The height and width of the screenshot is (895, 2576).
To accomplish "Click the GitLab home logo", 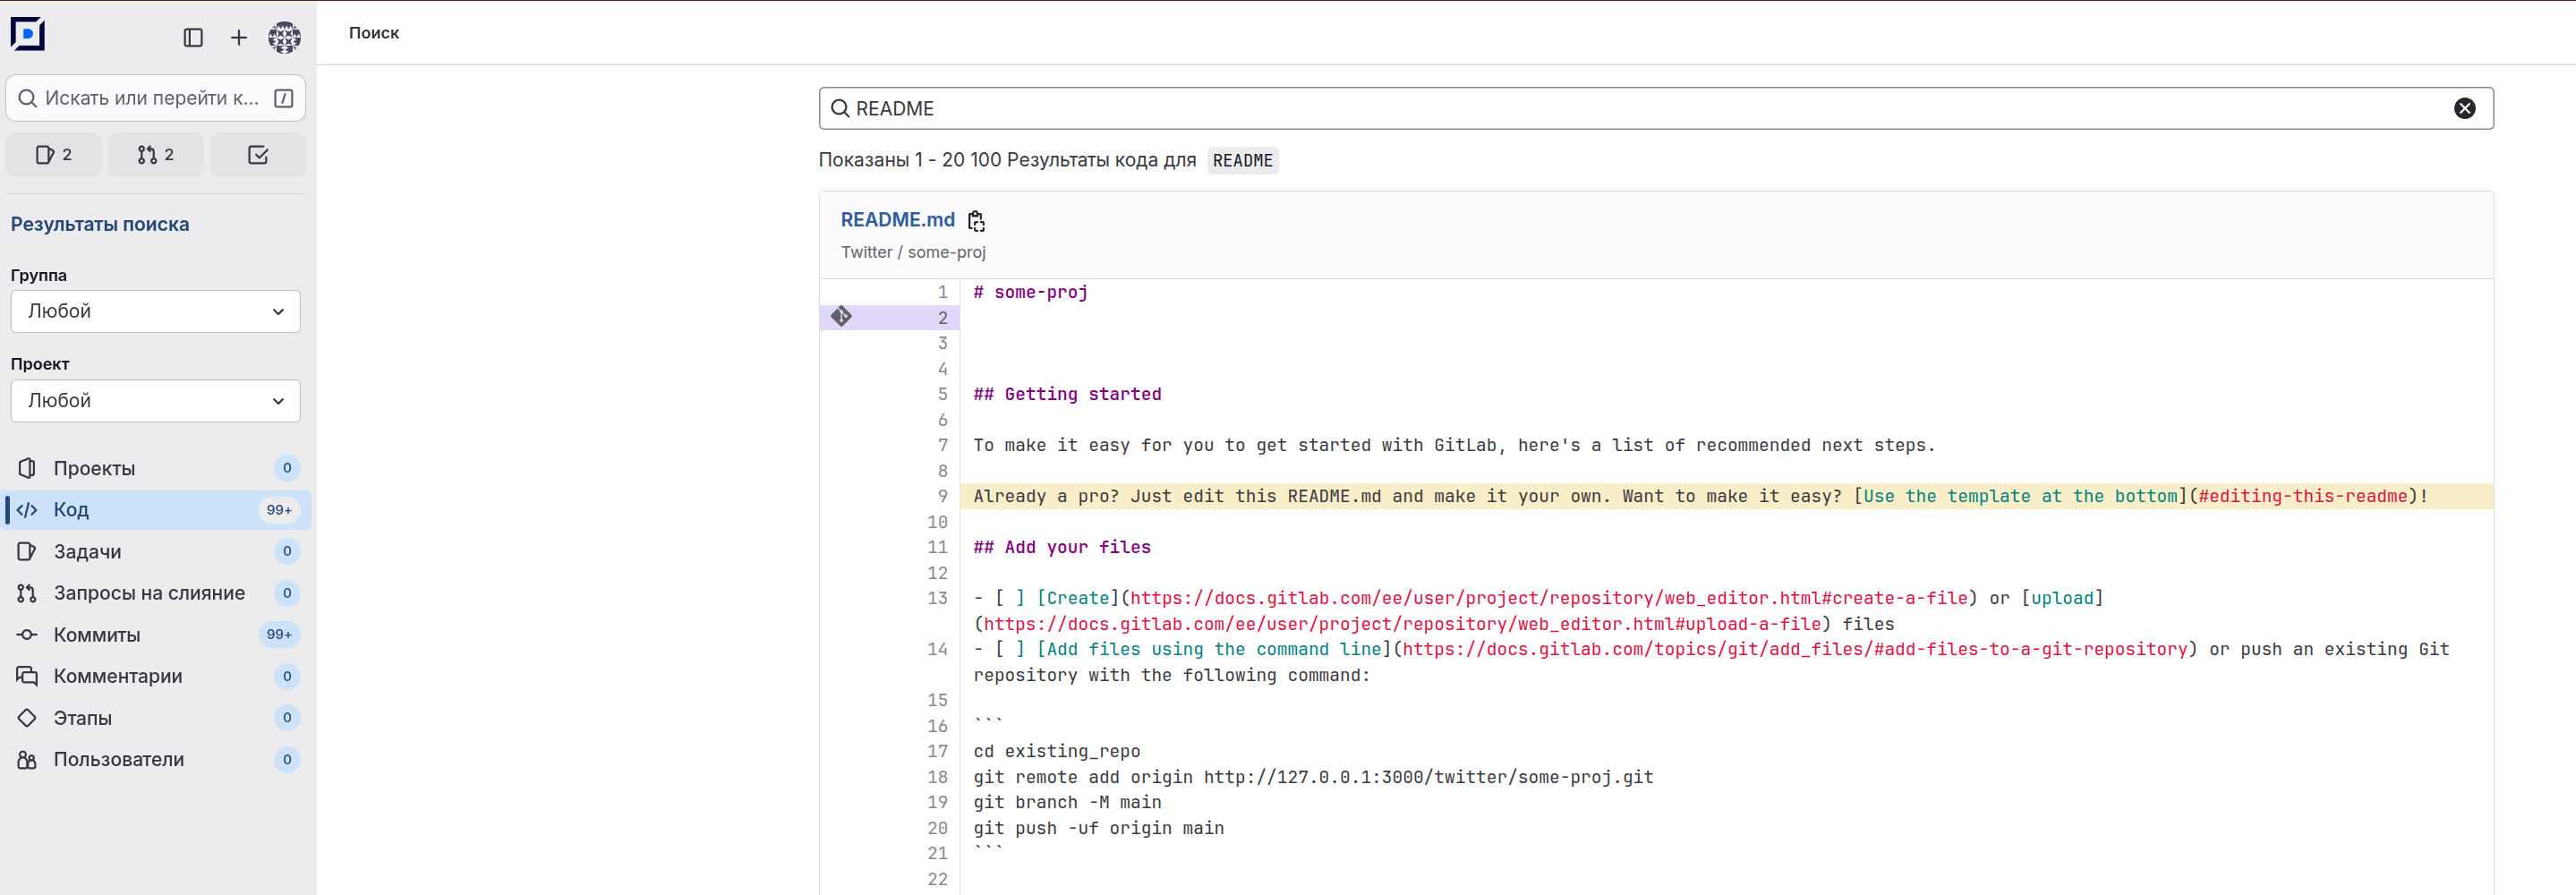I will coord(28,34).
